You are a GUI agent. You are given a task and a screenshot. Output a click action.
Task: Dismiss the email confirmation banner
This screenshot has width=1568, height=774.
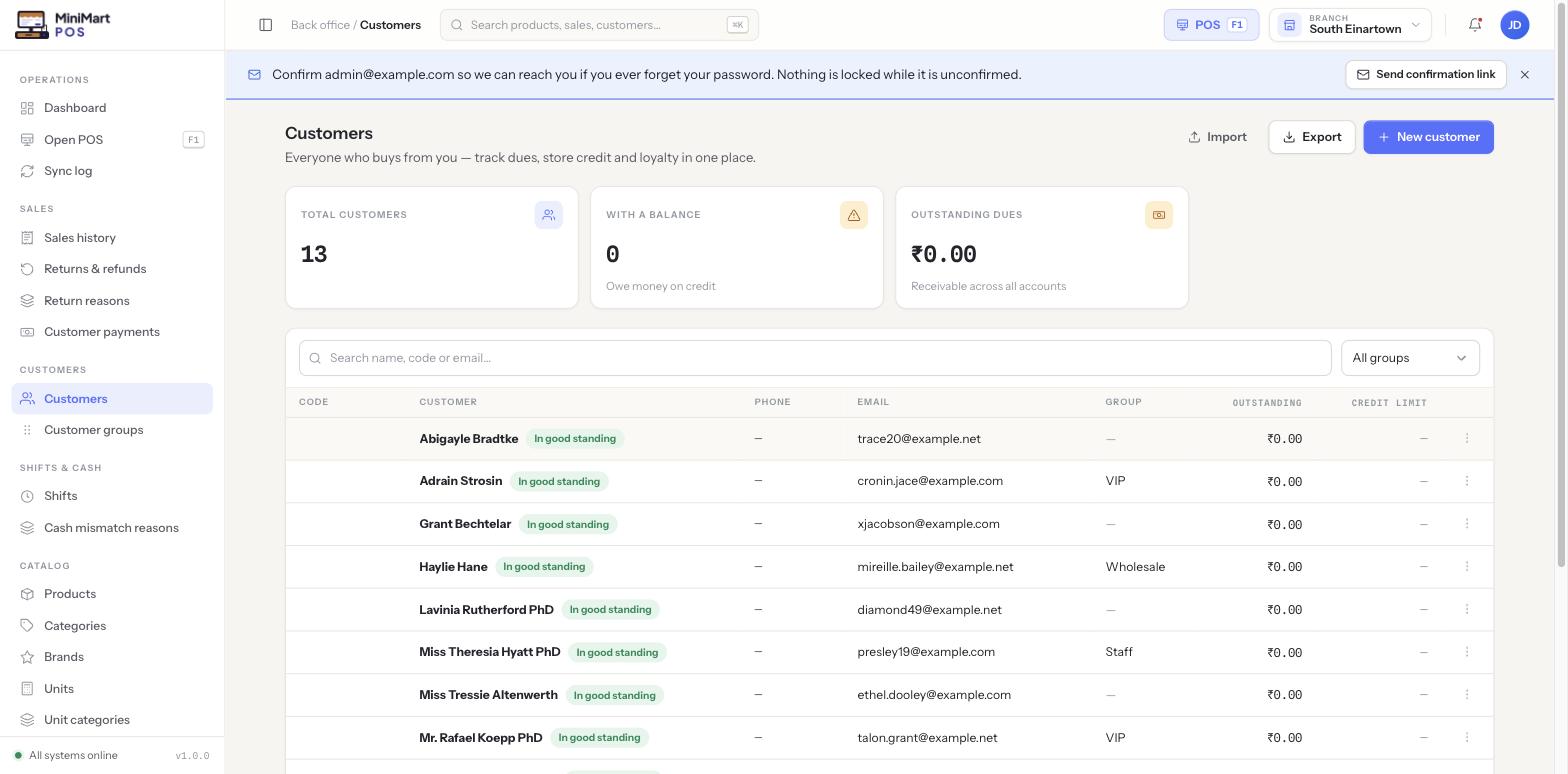coord(1525,75)
